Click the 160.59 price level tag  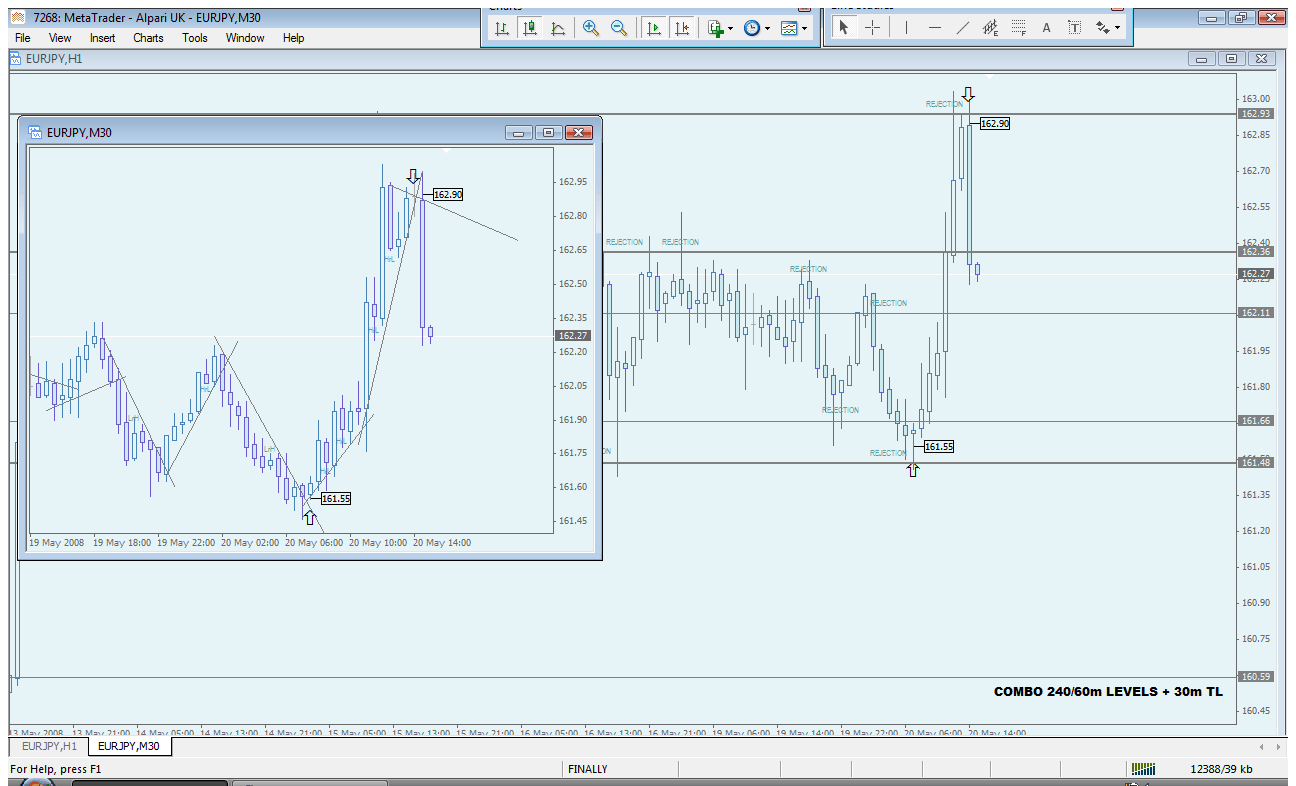click(x=1255, y=677)
